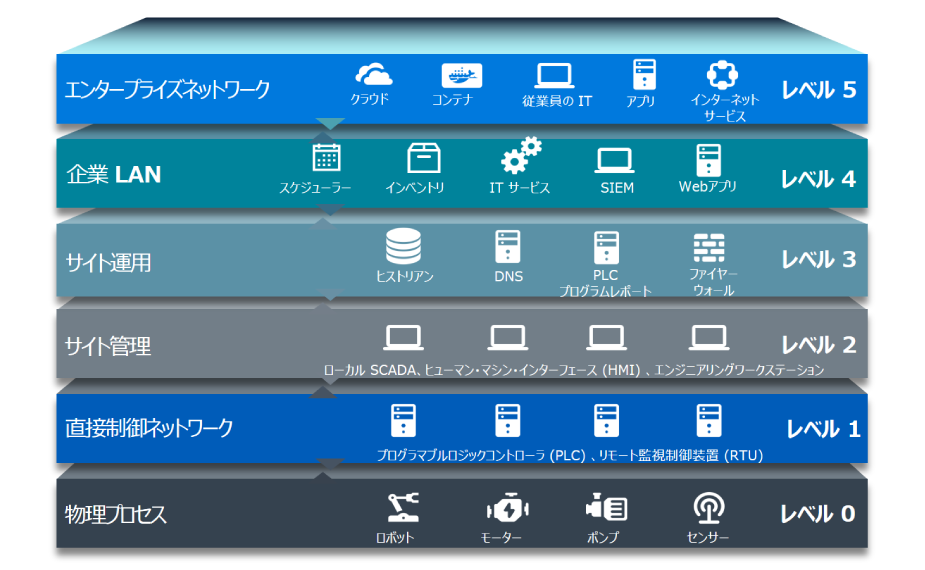Select the ポンプ pump icon
925x570 pixels.
(x=606, y=508)
